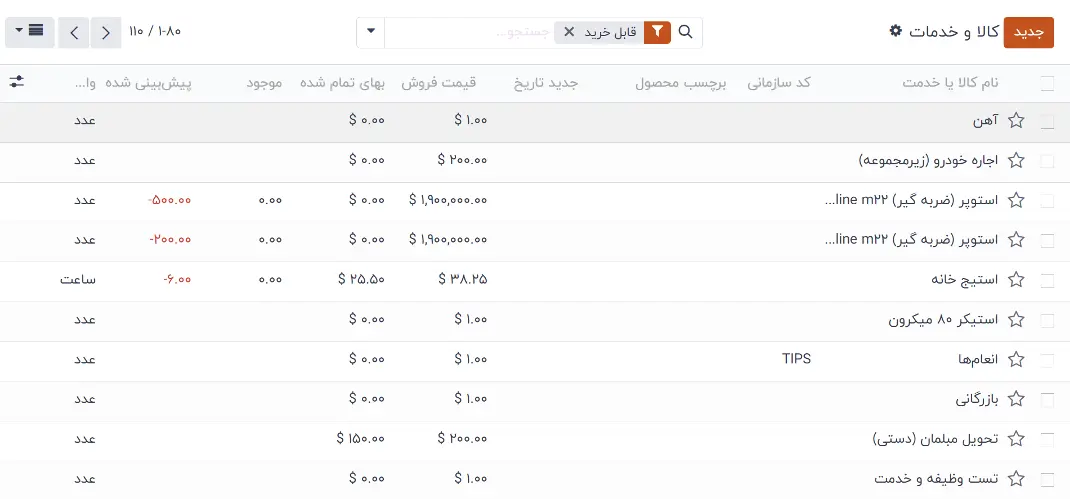
Task: Sort by نام کالا یا خدمت column header
Action: click(950, 83)
